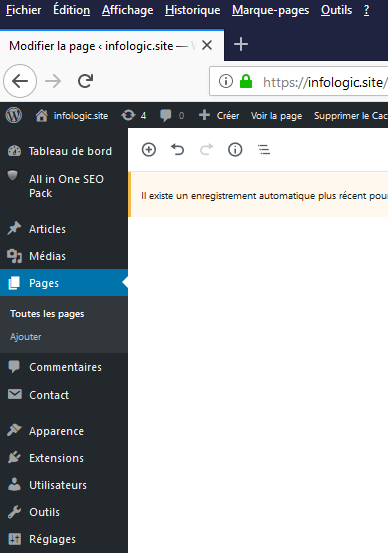388x553 pixels.
Task: Open the infologic.site home link
Action: (x=72, y=116)
